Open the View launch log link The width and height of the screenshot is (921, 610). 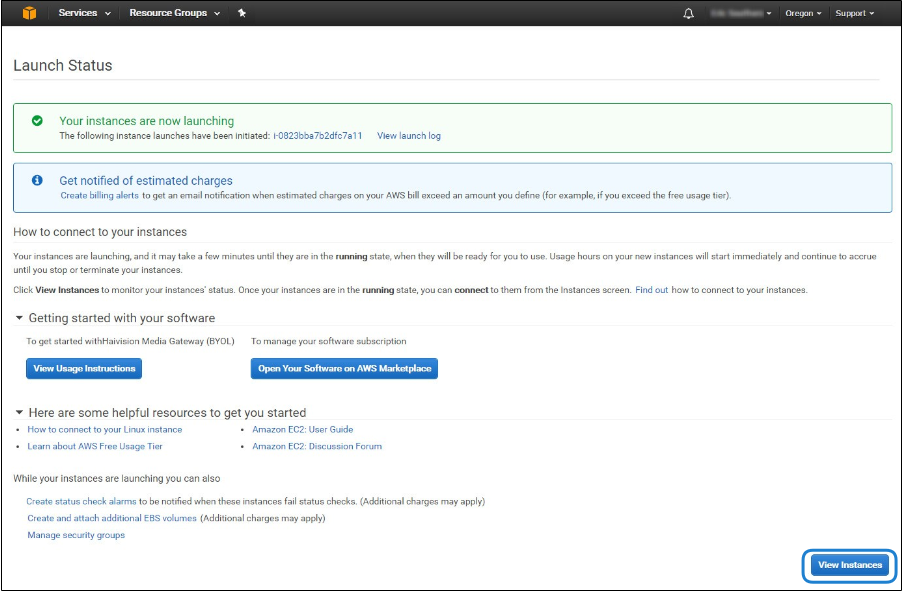click(408, 136)
